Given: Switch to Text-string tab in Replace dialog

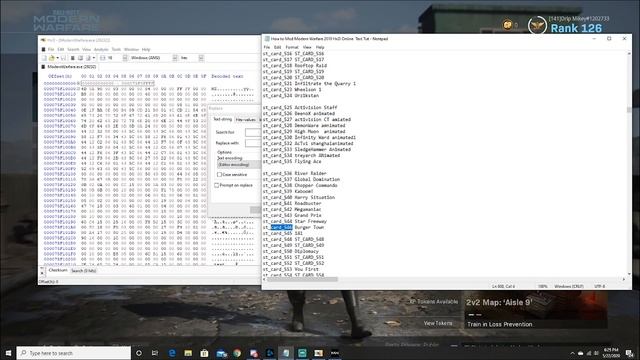Looking at the screenshot, I should tap(222, 119).
